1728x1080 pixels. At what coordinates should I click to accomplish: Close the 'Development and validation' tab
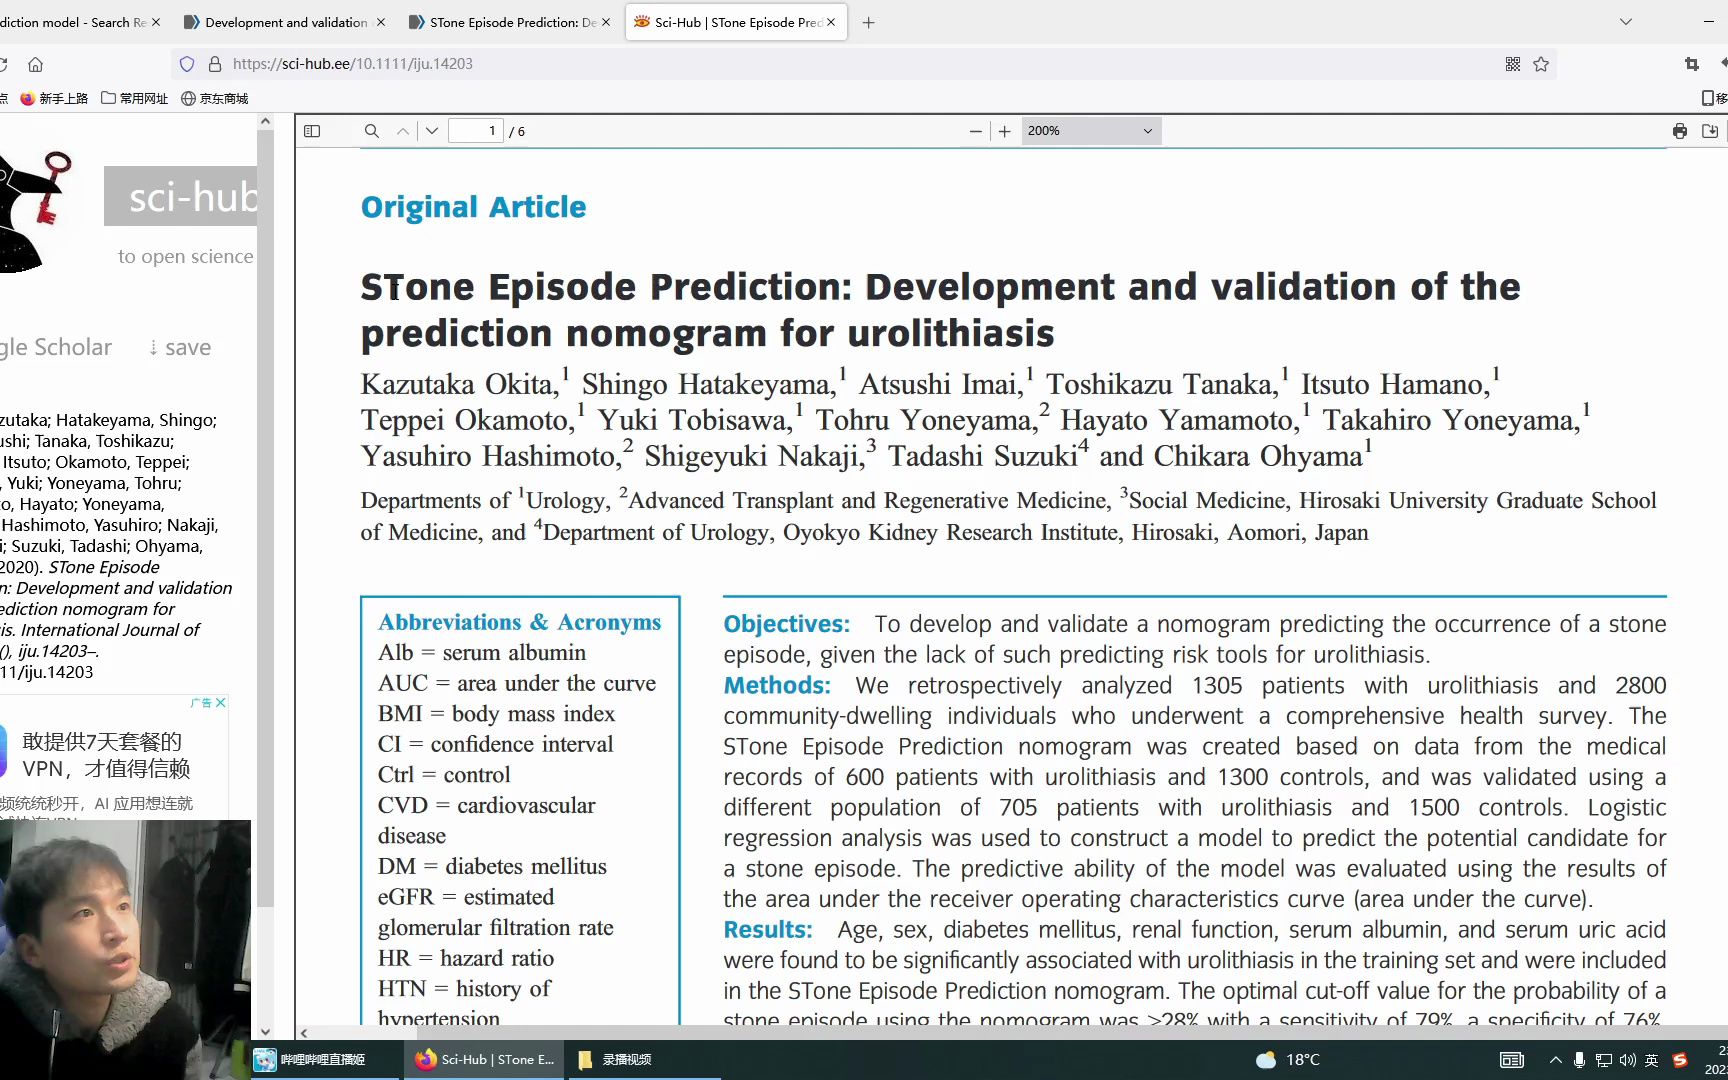click(380, 22)
